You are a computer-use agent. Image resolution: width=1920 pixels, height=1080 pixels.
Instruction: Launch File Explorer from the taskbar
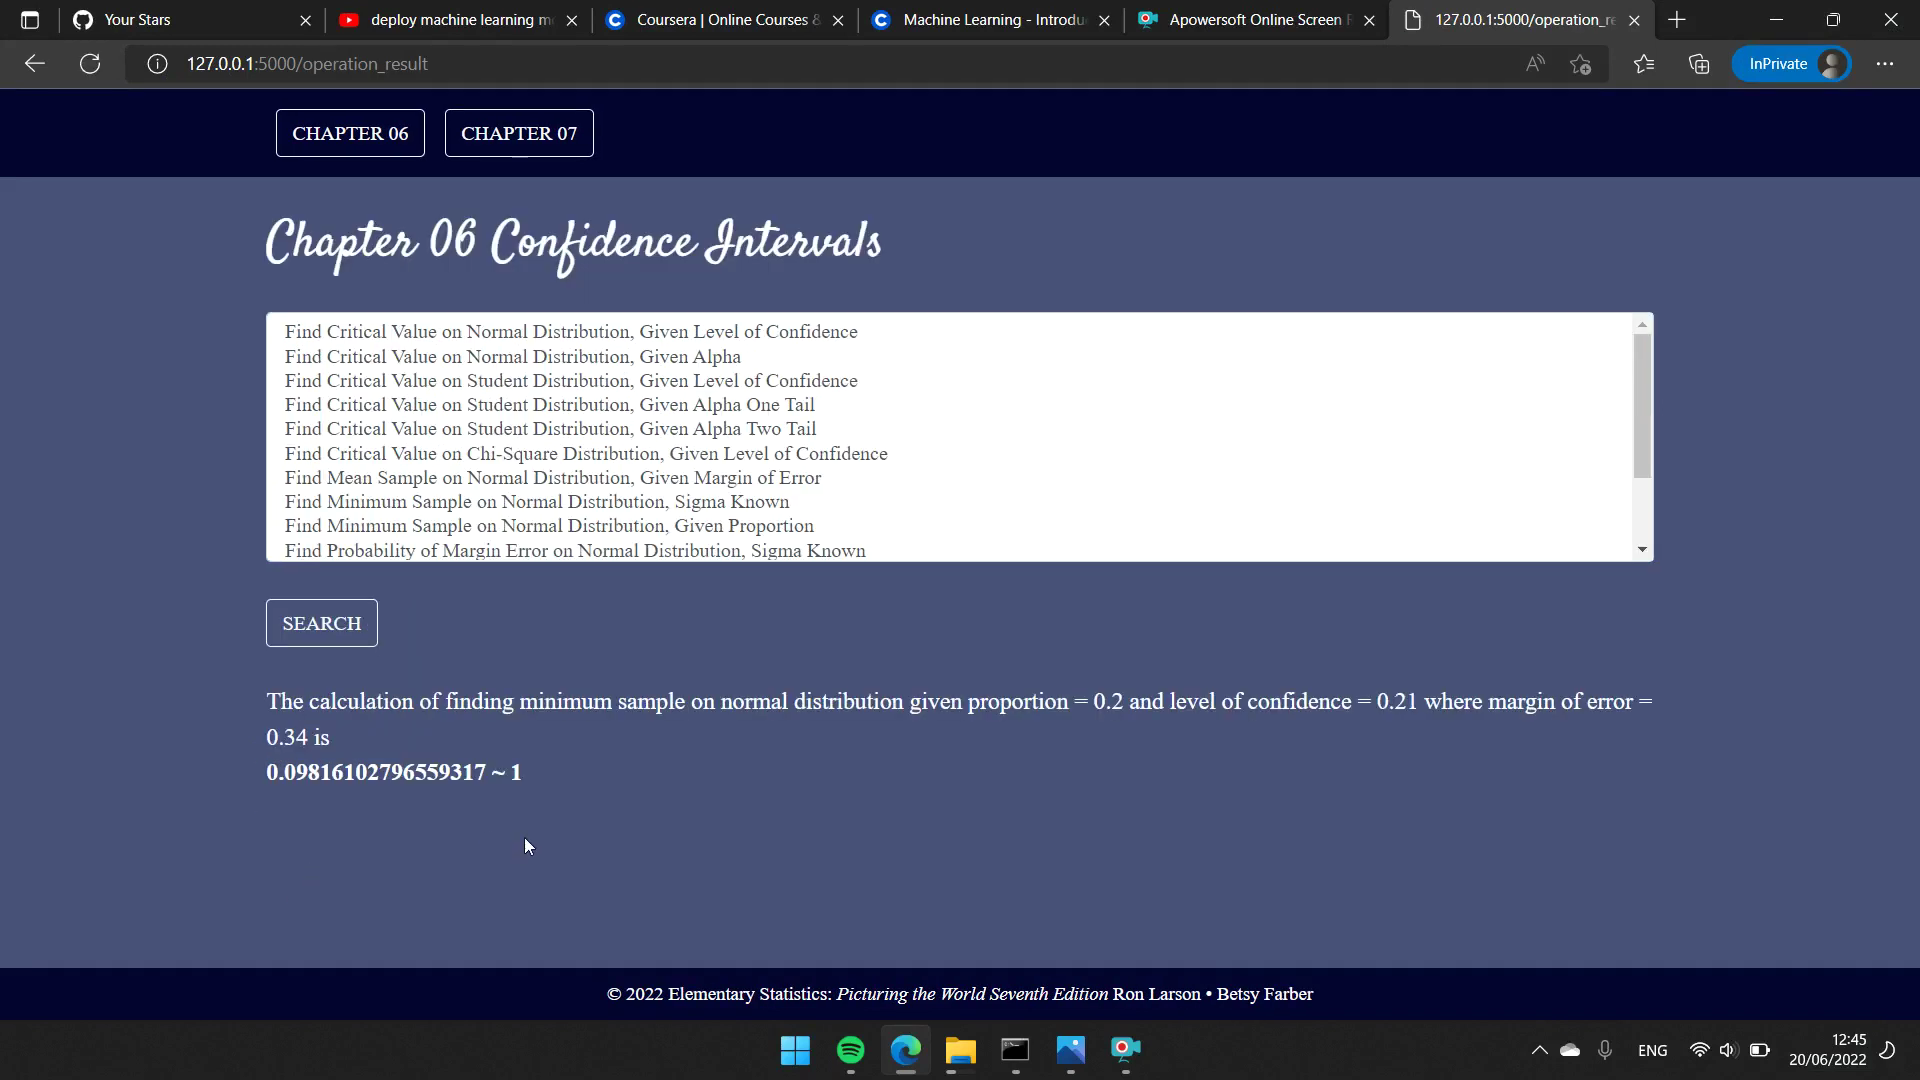[x=960, y=1051]
